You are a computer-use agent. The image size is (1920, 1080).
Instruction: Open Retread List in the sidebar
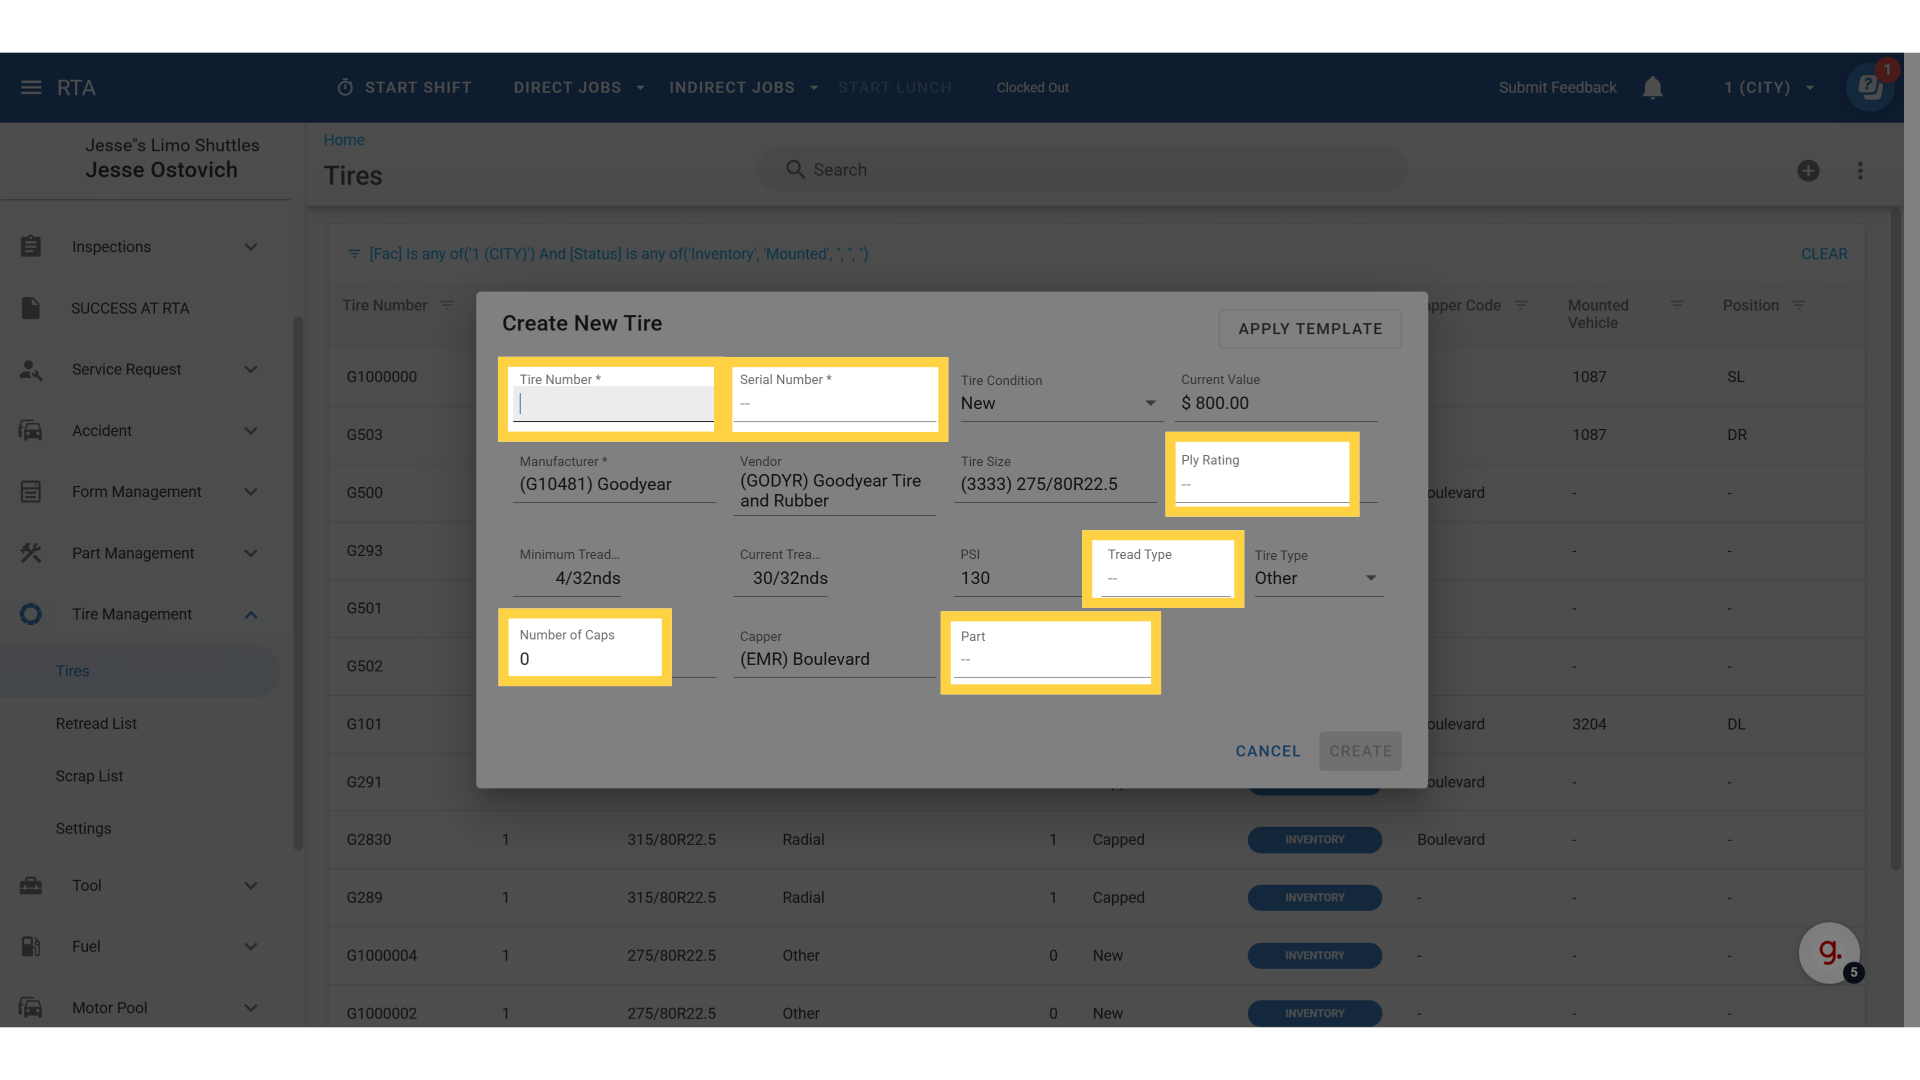click(x=96, y=723)
